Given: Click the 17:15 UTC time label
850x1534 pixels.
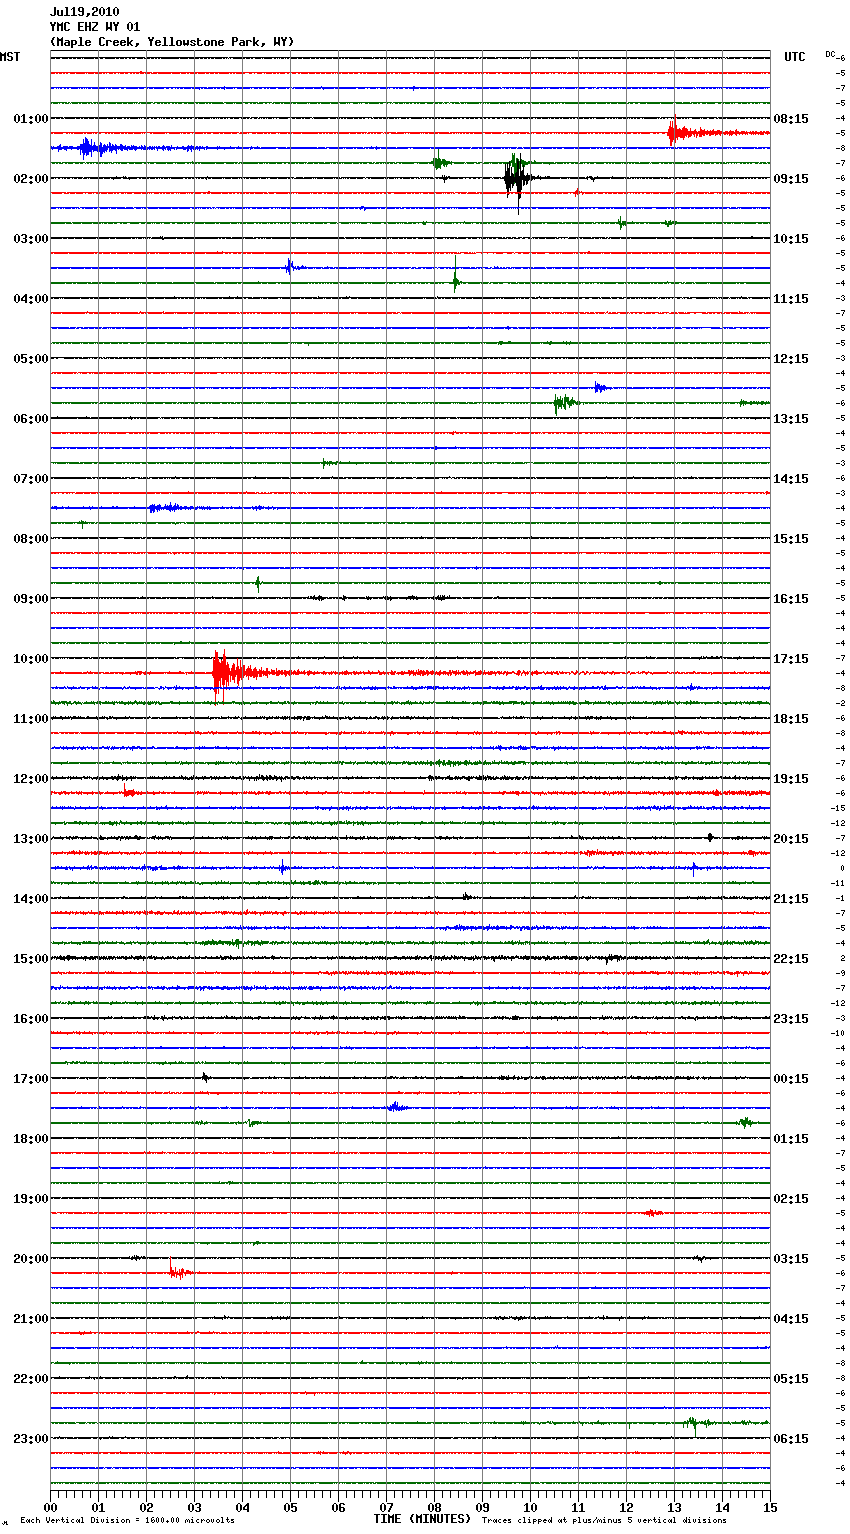Looking at the screenshot, I should point(791,658).
